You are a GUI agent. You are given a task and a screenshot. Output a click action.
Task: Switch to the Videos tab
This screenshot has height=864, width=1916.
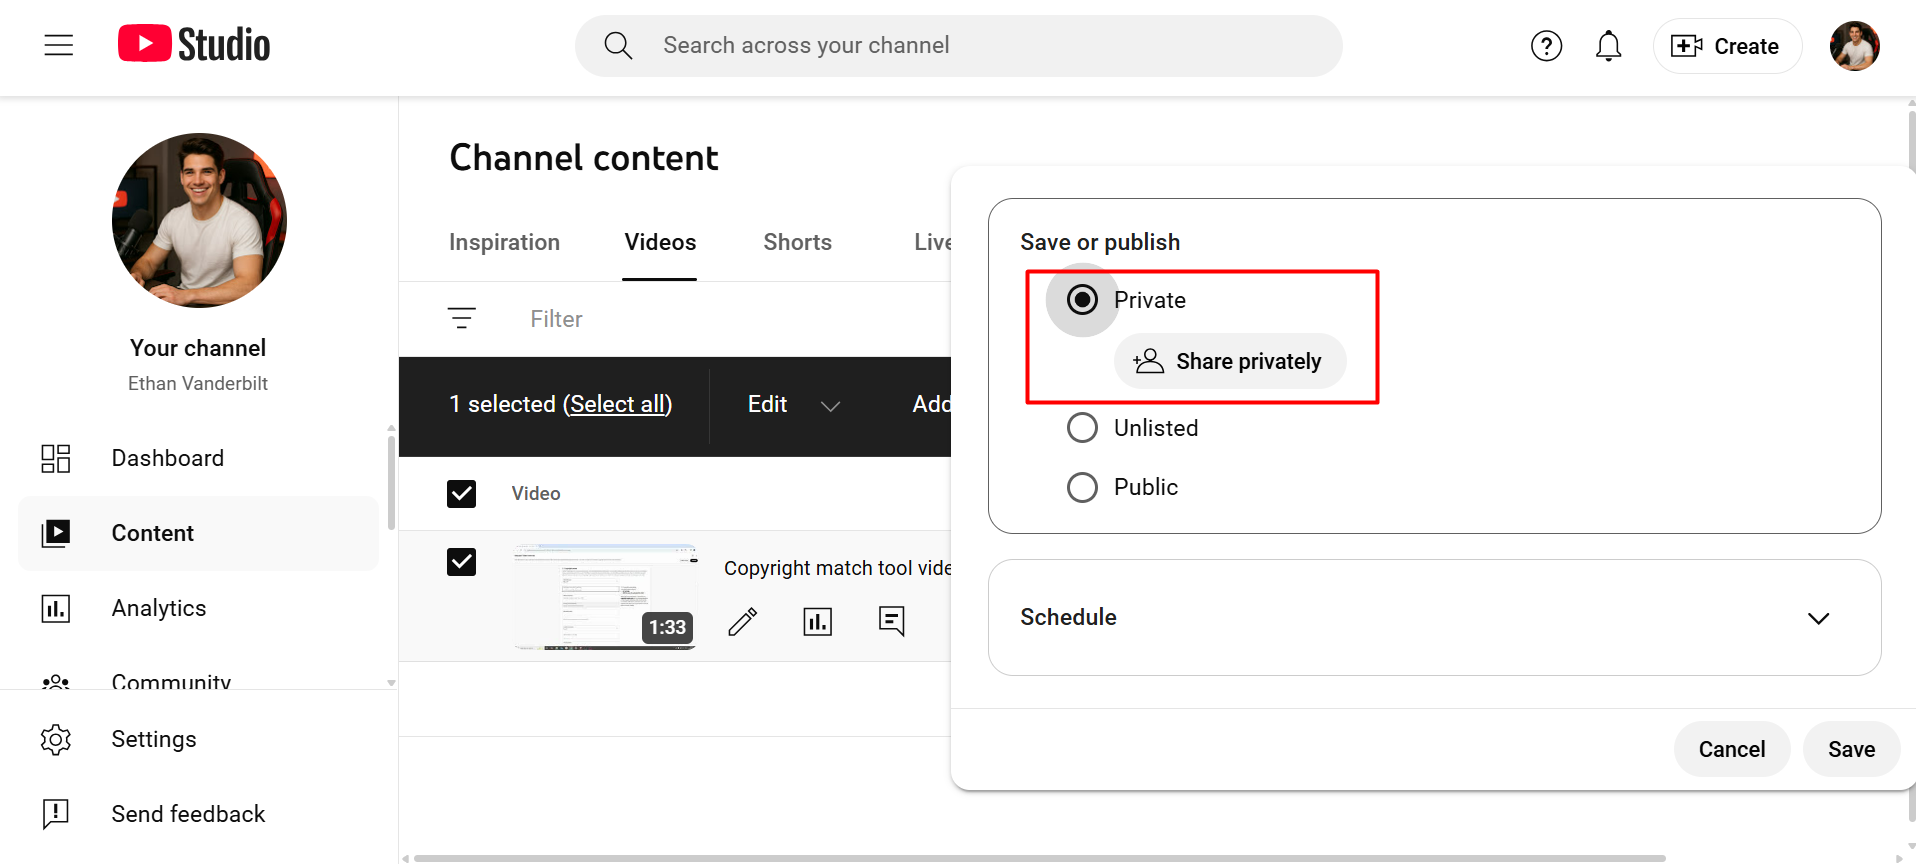(x=660, y=242)
